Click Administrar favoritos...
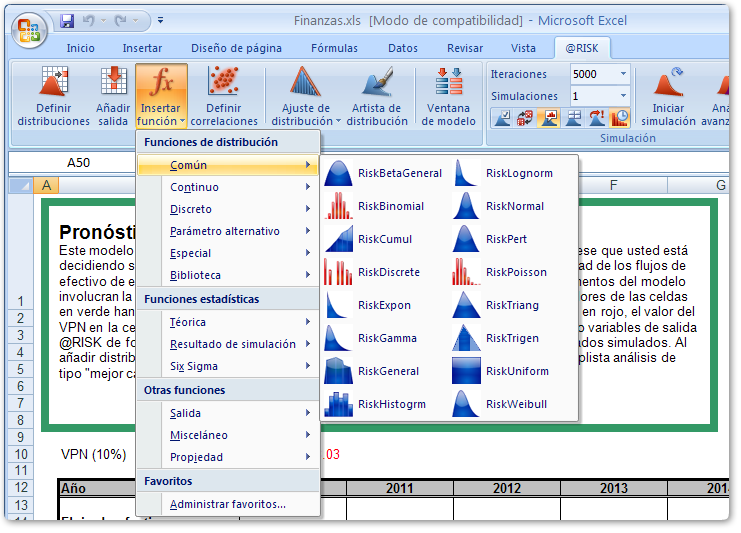Screen dimensions: 741x533 click(x=228, y=504)
